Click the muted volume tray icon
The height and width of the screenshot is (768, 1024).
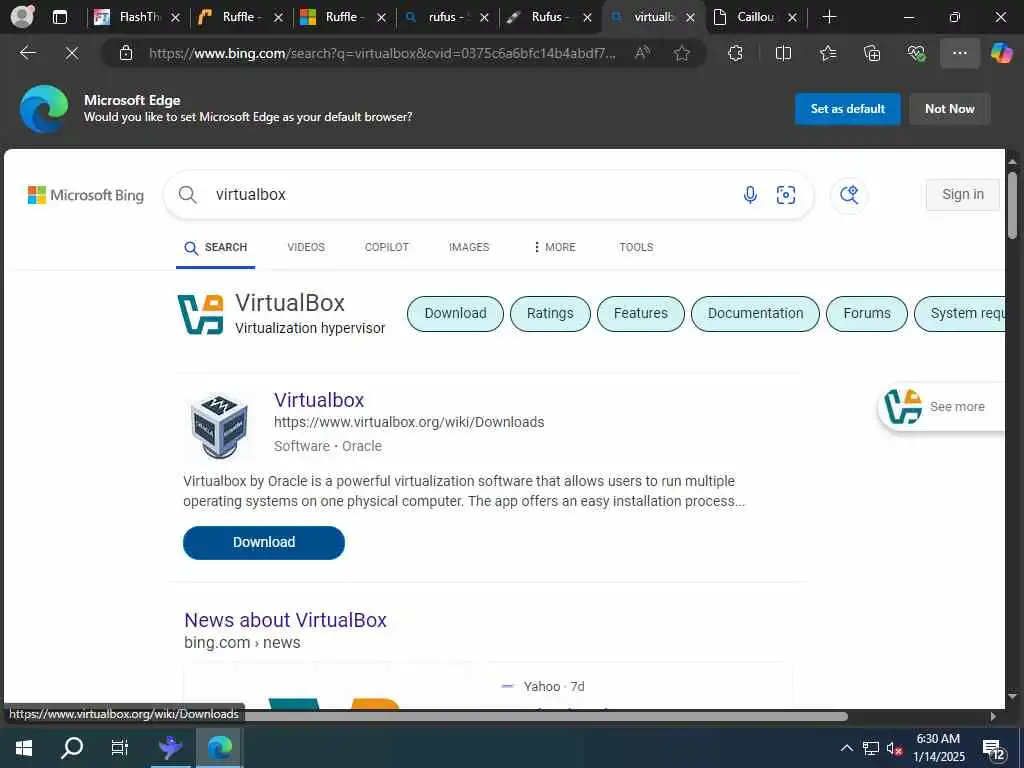(894, 748)
